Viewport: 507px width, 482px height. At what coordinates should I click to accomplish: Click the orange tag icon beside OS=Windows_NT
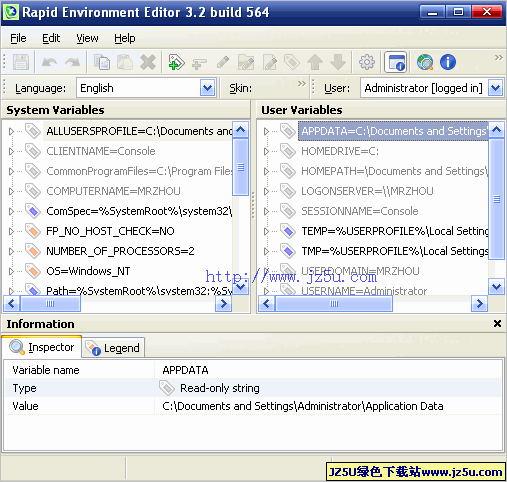pyautogui.click(x=33, y=271)
